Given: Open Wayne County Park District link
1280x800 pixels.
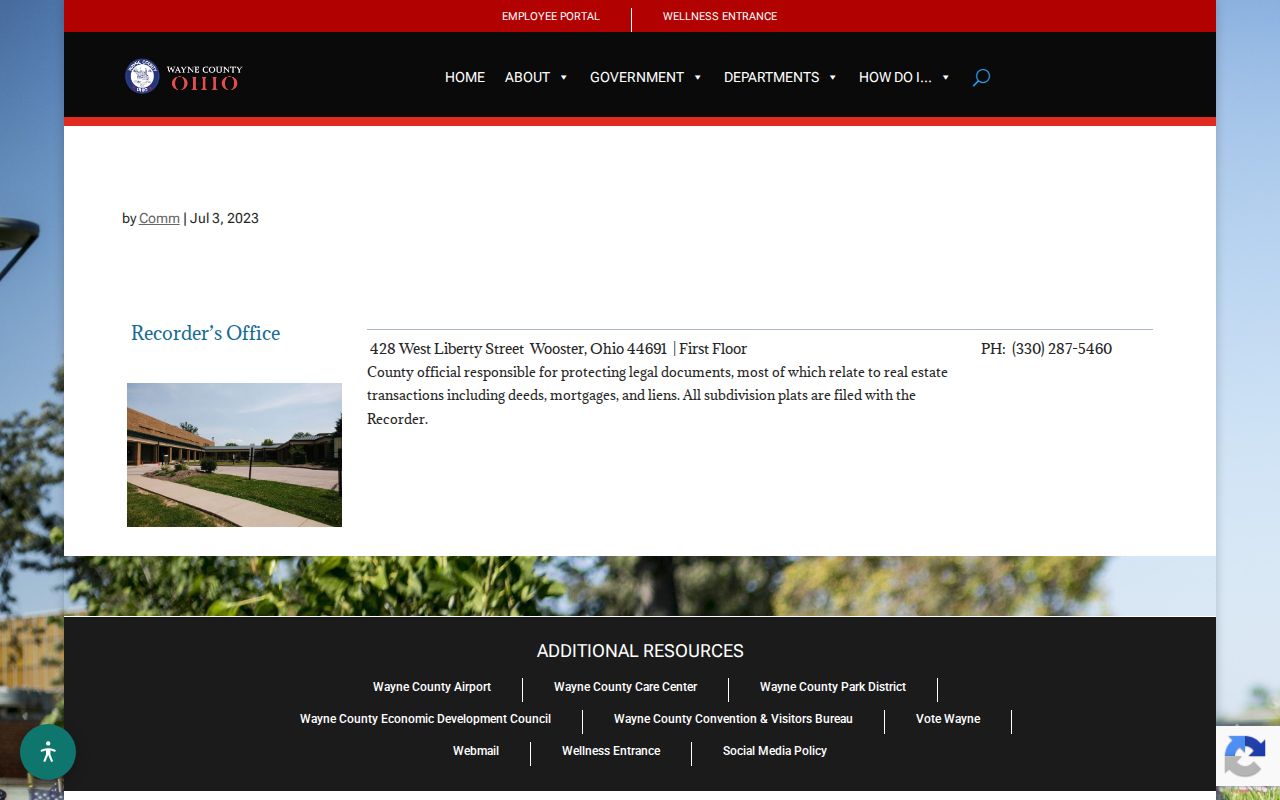Looking at the screenshot, I should 833,687.
